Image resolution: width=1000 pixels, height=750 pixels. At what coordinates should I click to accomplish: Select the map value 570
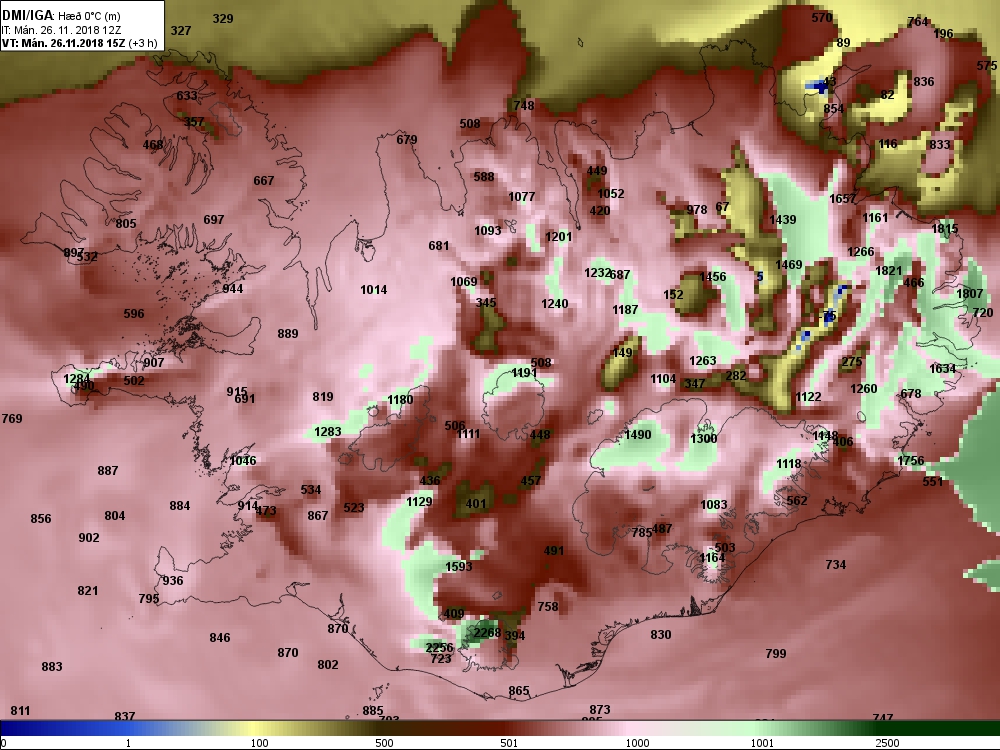tap(822, 17)
